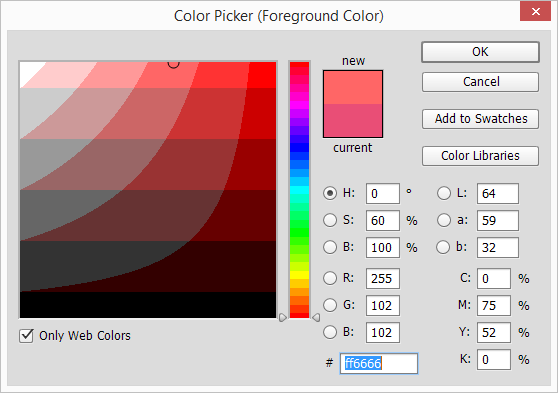Click the left hue slider arrow
Viewport: 558px width, 393px height.
click(283, 318)
